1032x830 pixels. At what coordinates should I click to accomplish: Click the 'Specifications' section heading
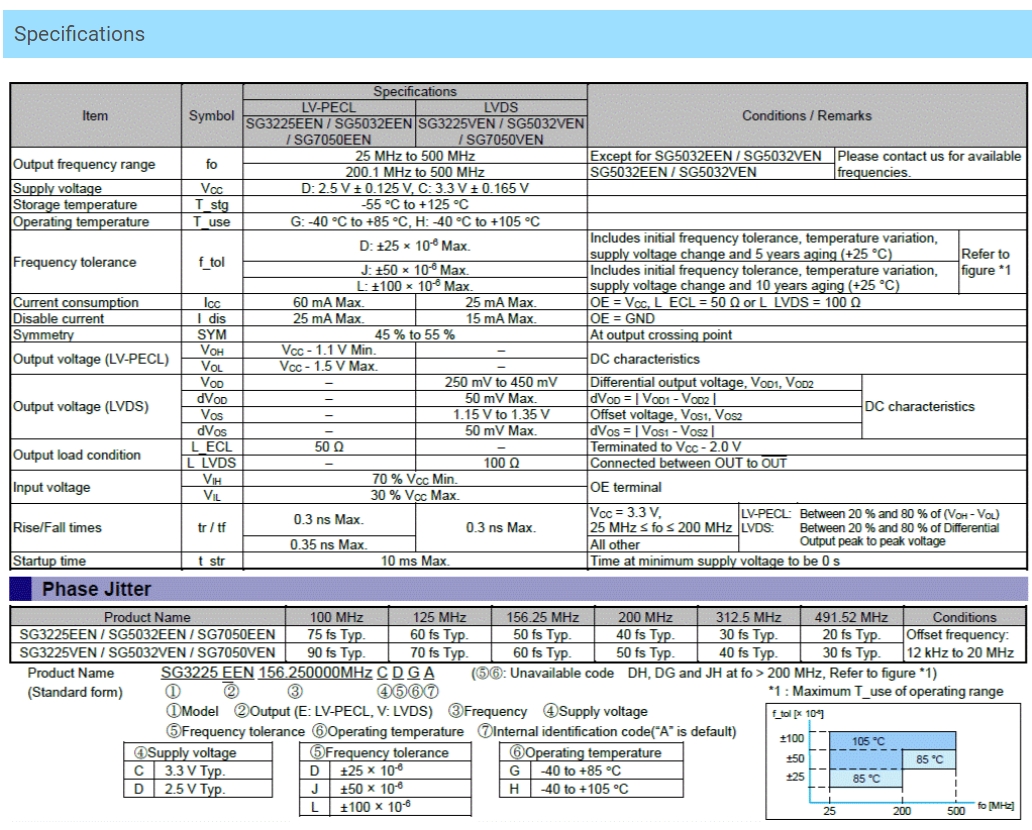point(80,34)
